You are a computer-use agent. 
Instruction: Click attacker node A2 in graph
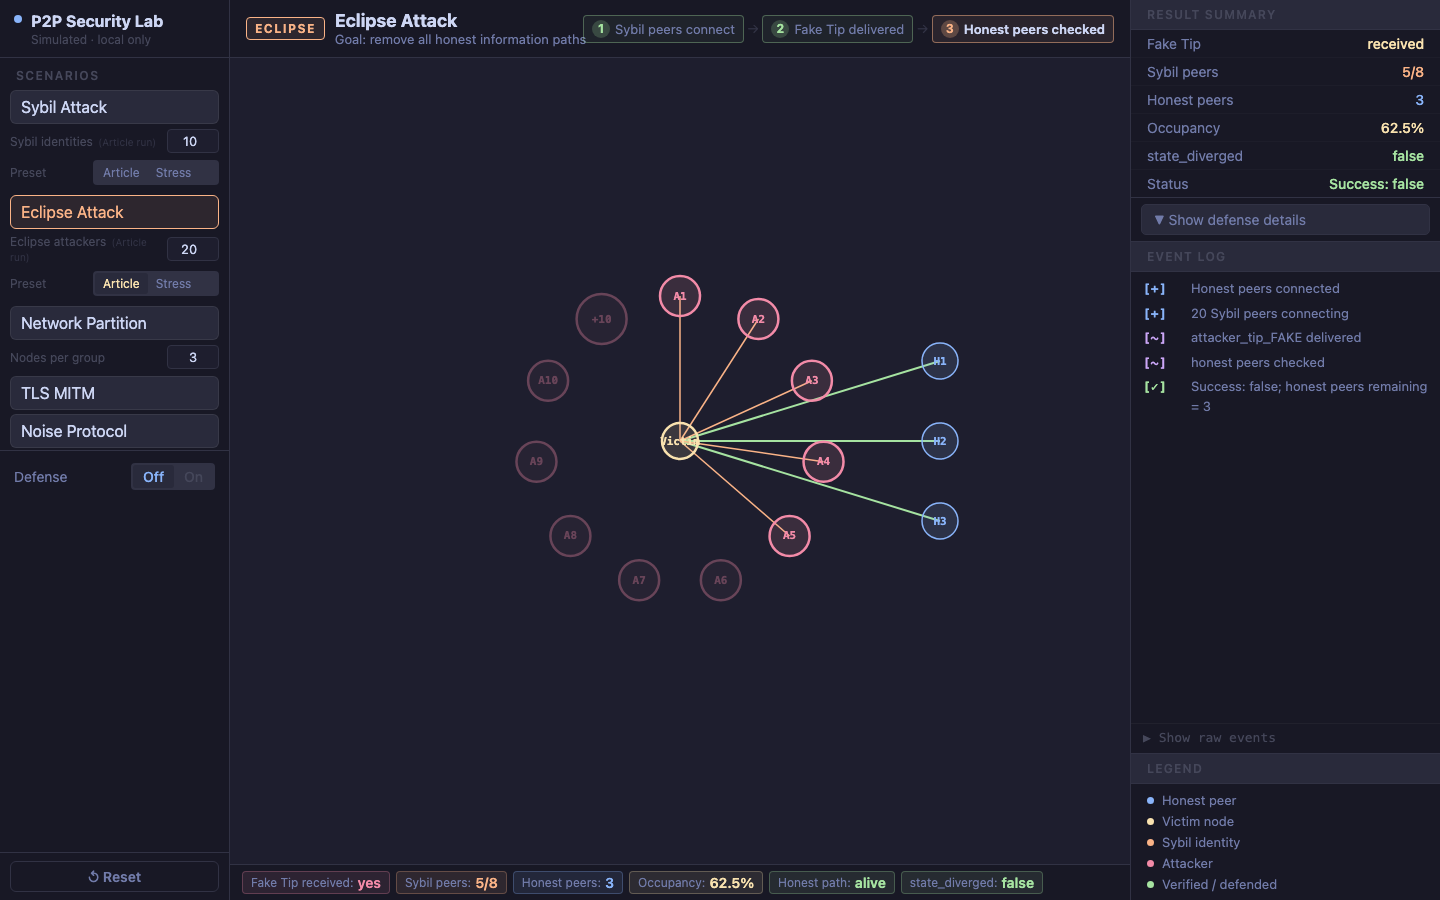[x=758, y=319]
